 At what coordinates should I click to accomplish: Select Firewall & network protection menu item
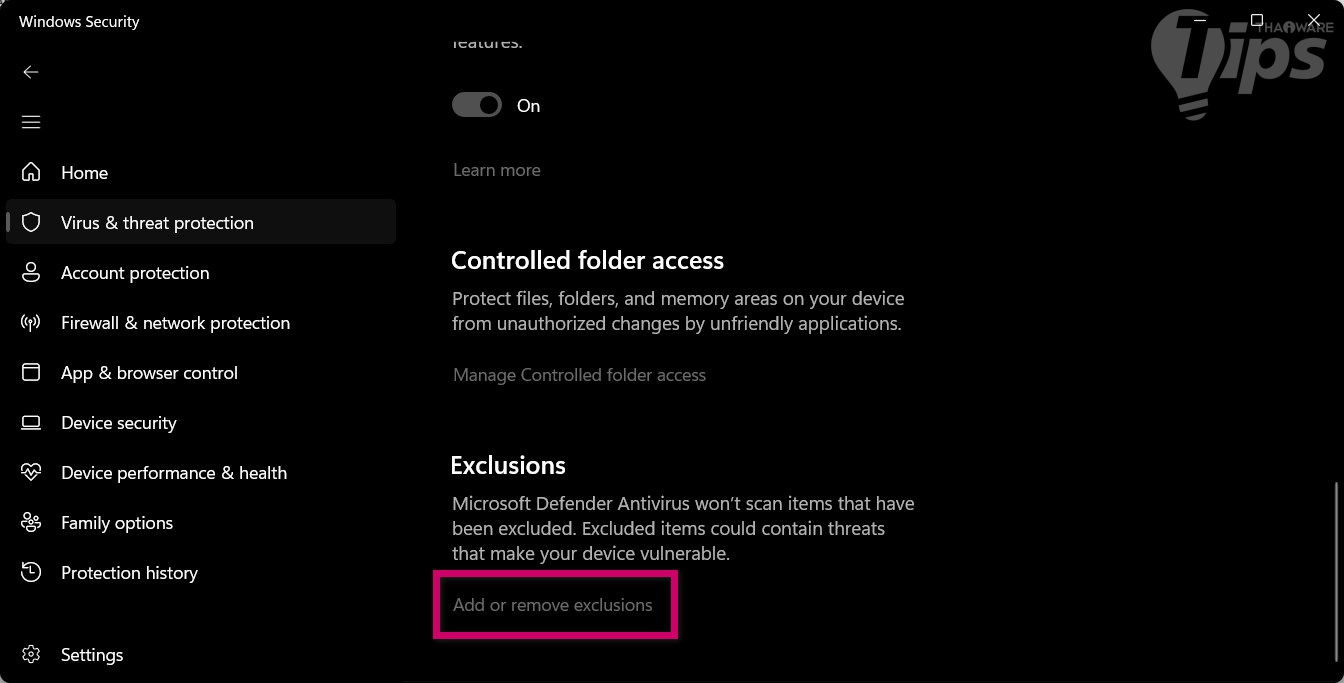(x=175, y=322)
